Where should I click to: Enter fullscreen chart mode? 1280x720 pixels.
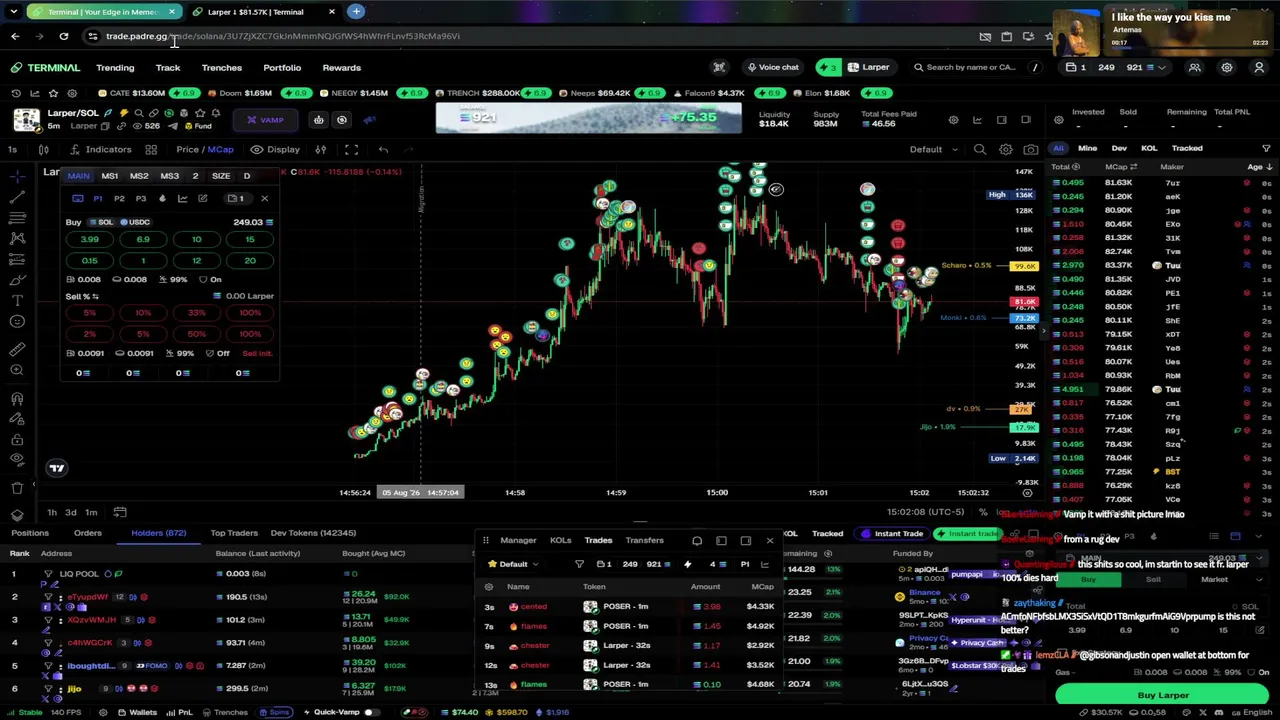351,149
